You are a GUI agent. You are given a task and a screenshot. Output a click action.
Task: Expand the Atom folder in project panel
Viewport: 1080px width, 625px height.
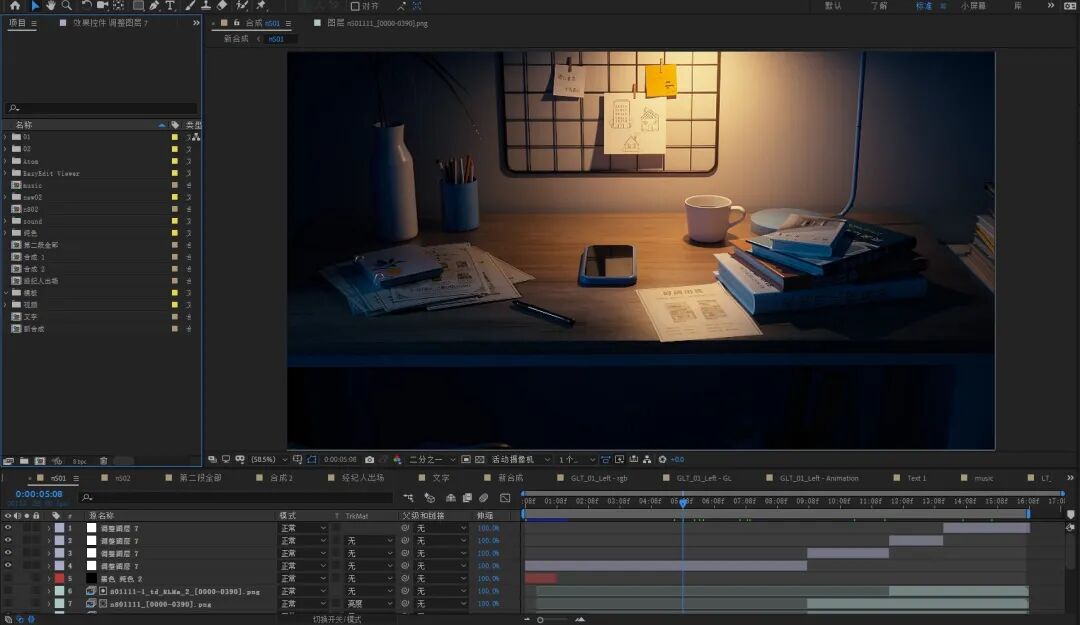[6, 161]
